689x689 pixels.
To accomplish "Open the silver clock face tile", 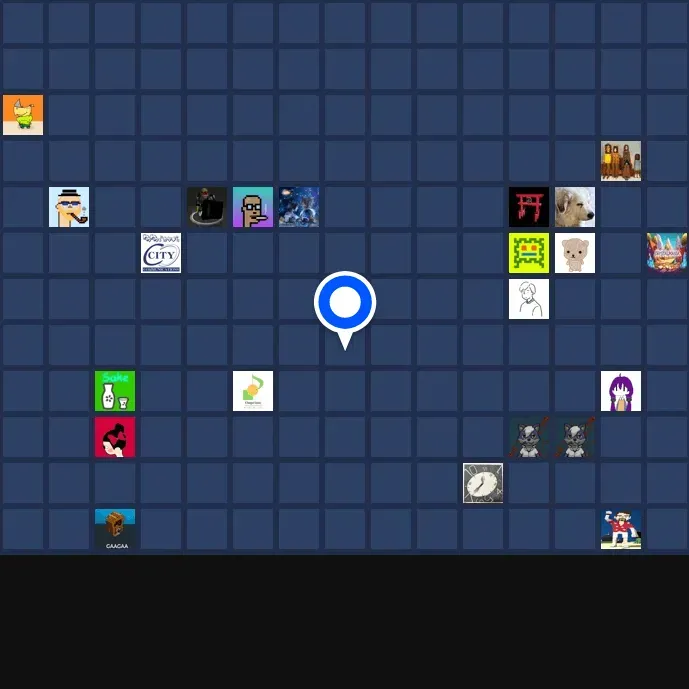I will (483, 483).
